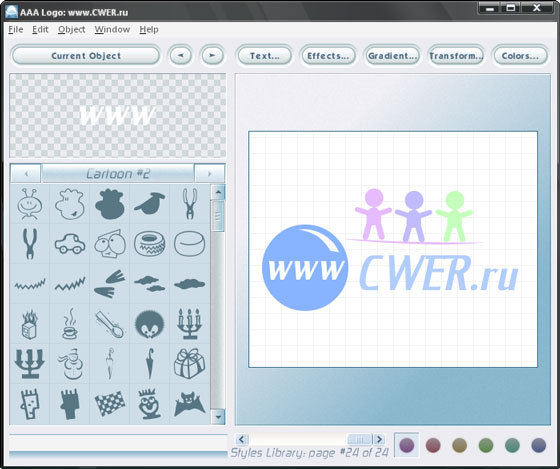Screen dimensions: 560x469
Task: Choose the checkered flag shape icon
Action: coord(110,404)
